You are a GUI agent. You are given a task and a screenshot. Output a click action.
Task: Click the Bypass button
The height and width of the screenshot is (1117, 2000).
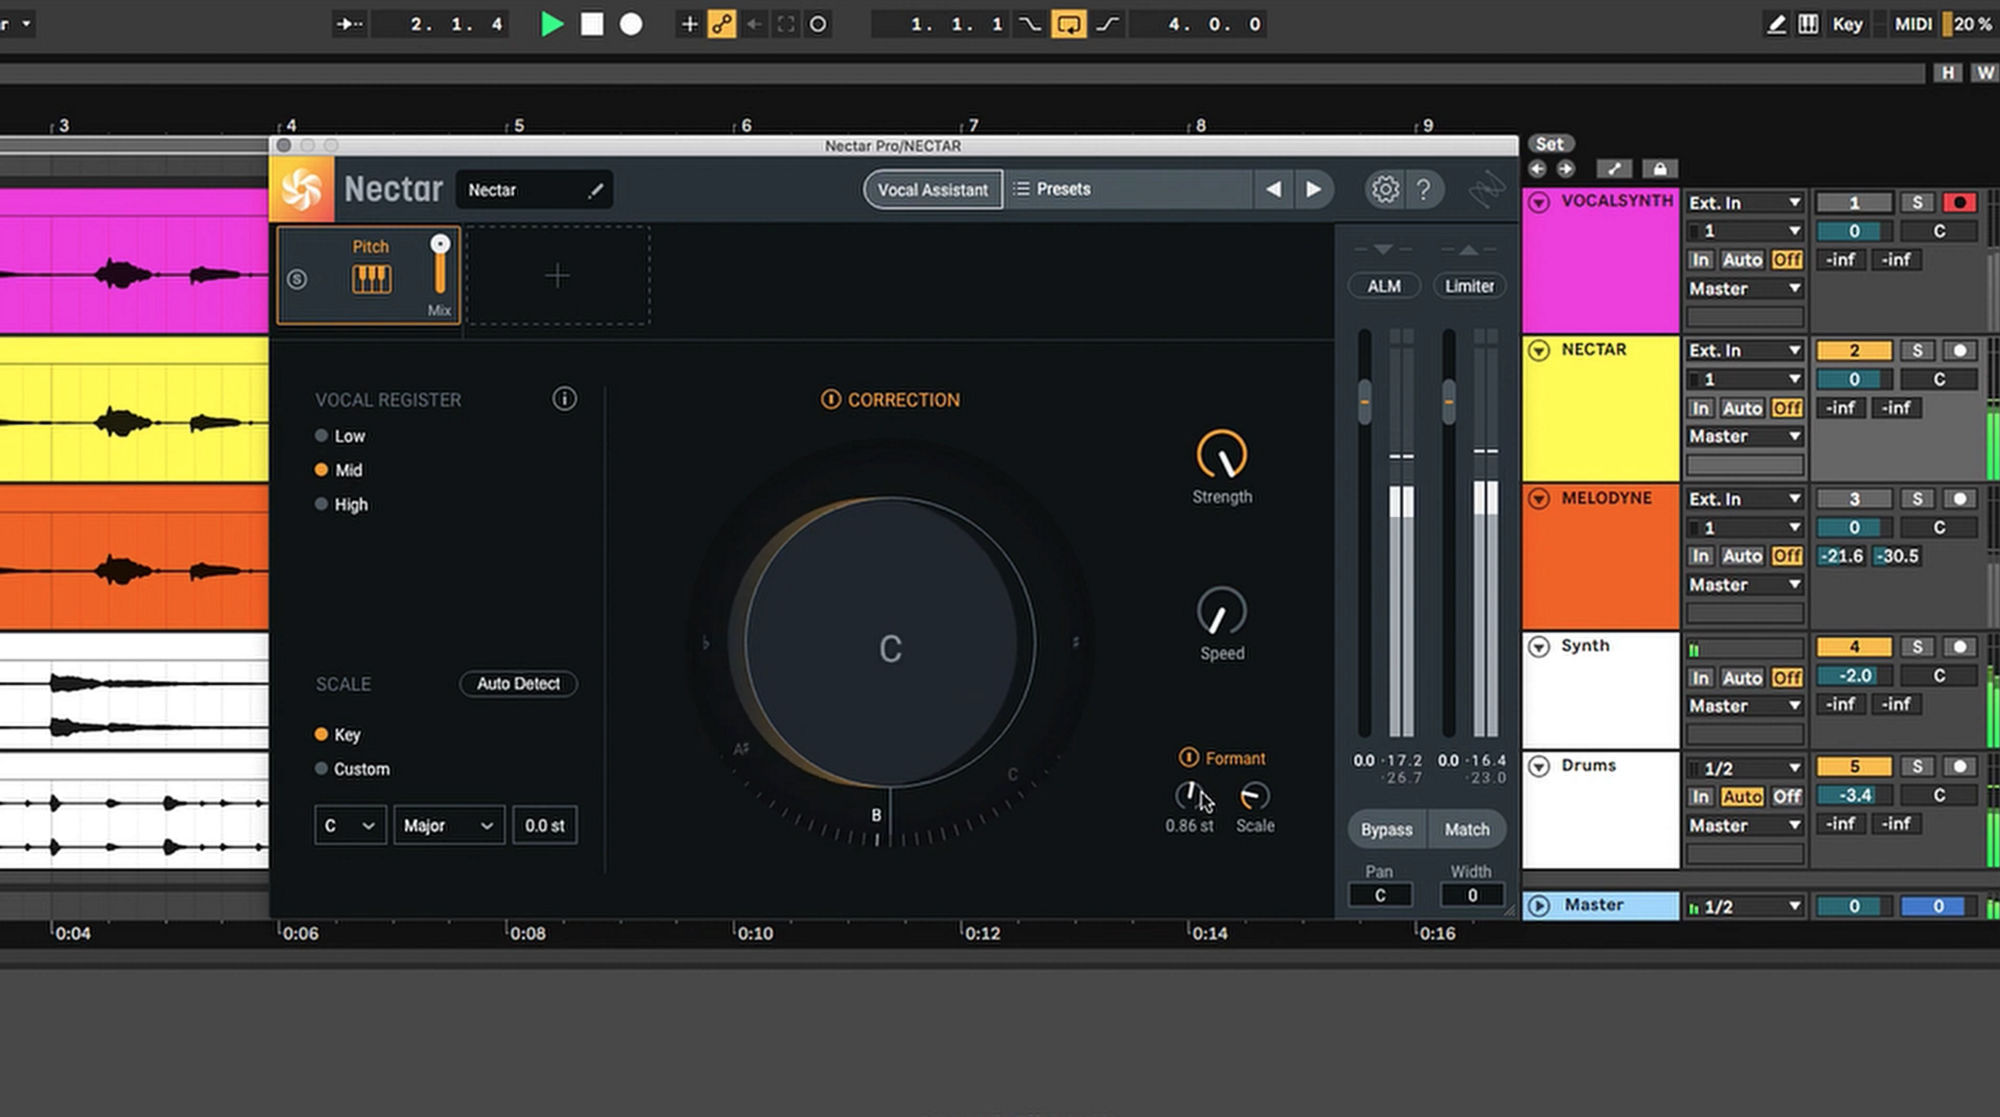pos(1386,829)
